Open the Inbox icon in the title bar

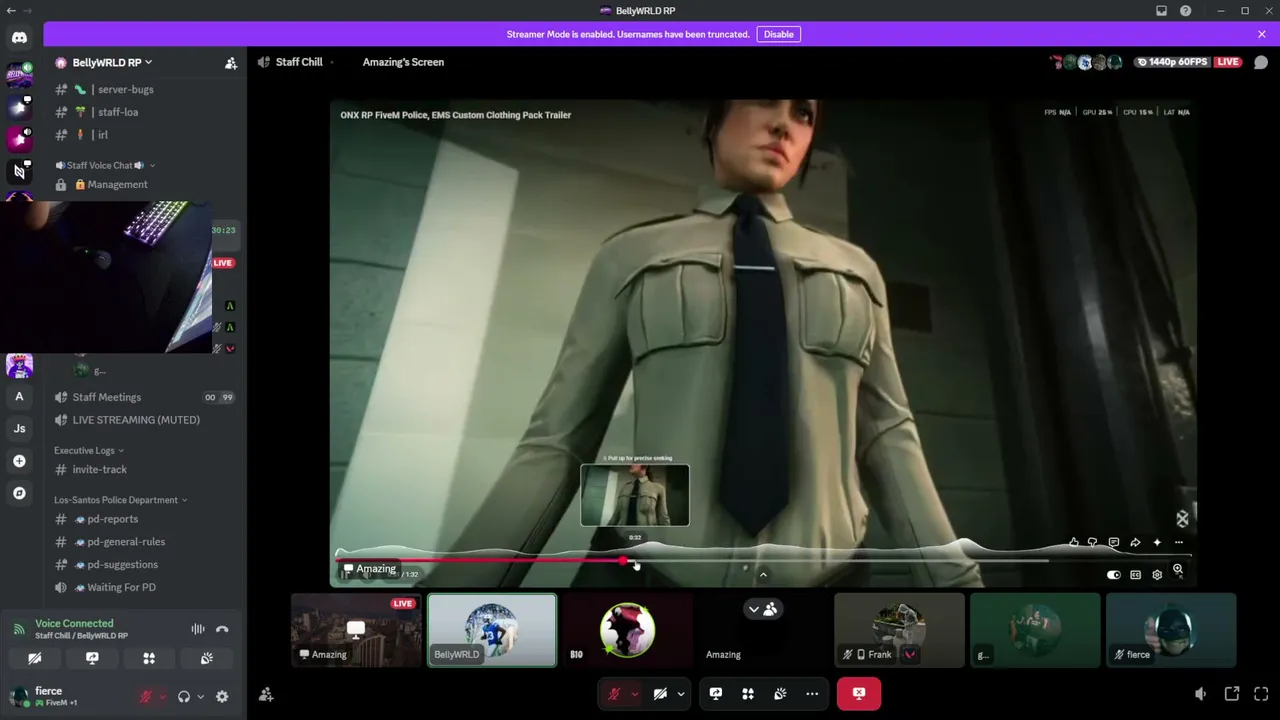pos(1161,11)
